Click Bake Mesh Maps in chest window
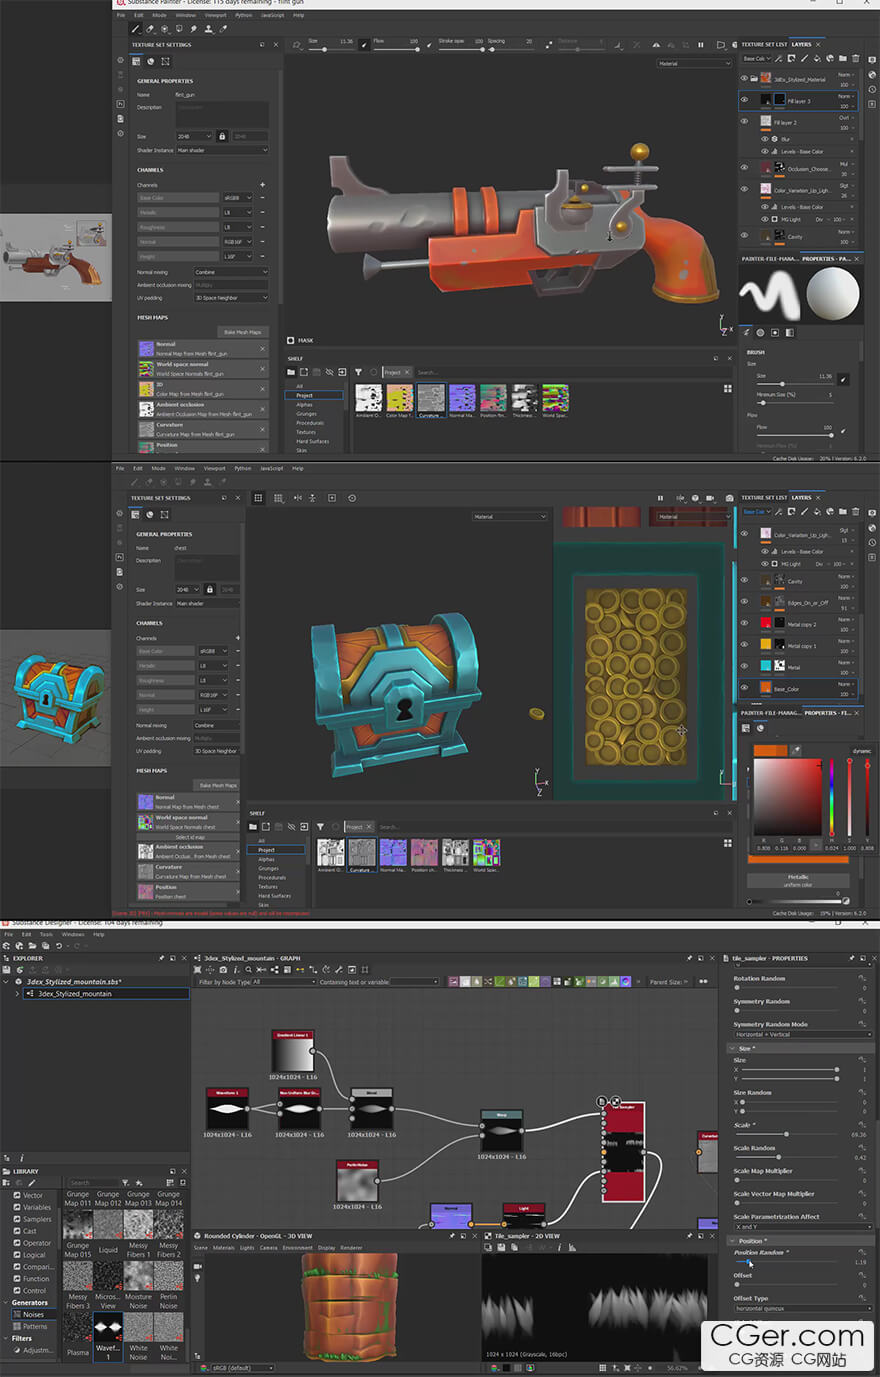The width and height of the screenshot is (880, 1377). click(x=216, y=785)
